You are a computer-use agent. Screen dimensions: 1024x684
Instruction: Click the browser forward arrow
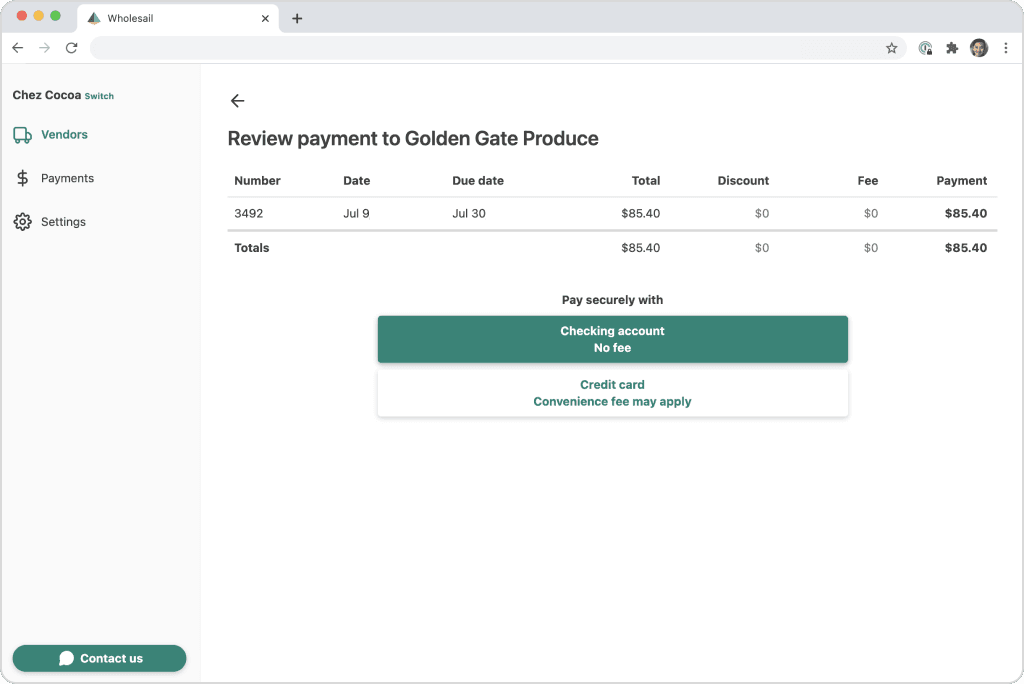pos(44,48)
